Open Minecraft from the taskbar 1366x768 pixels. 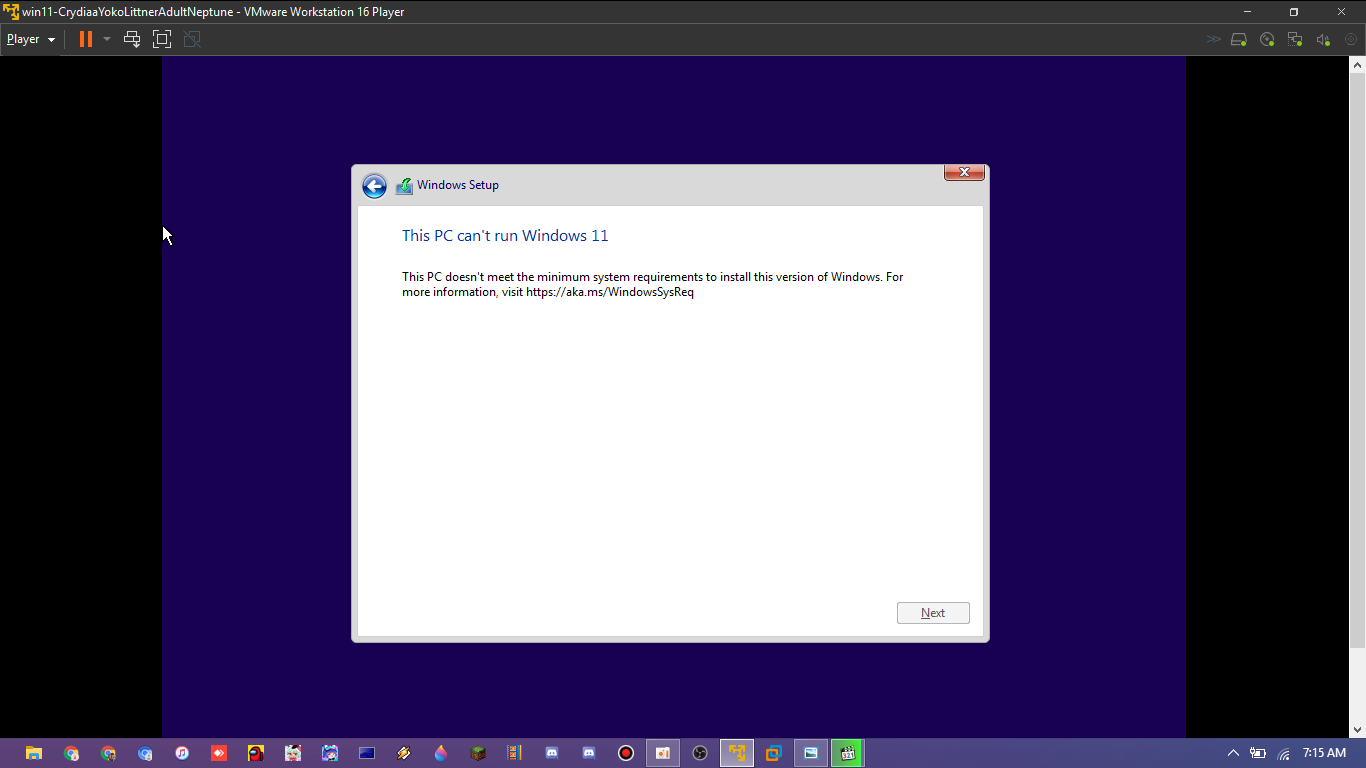point(478,753)
